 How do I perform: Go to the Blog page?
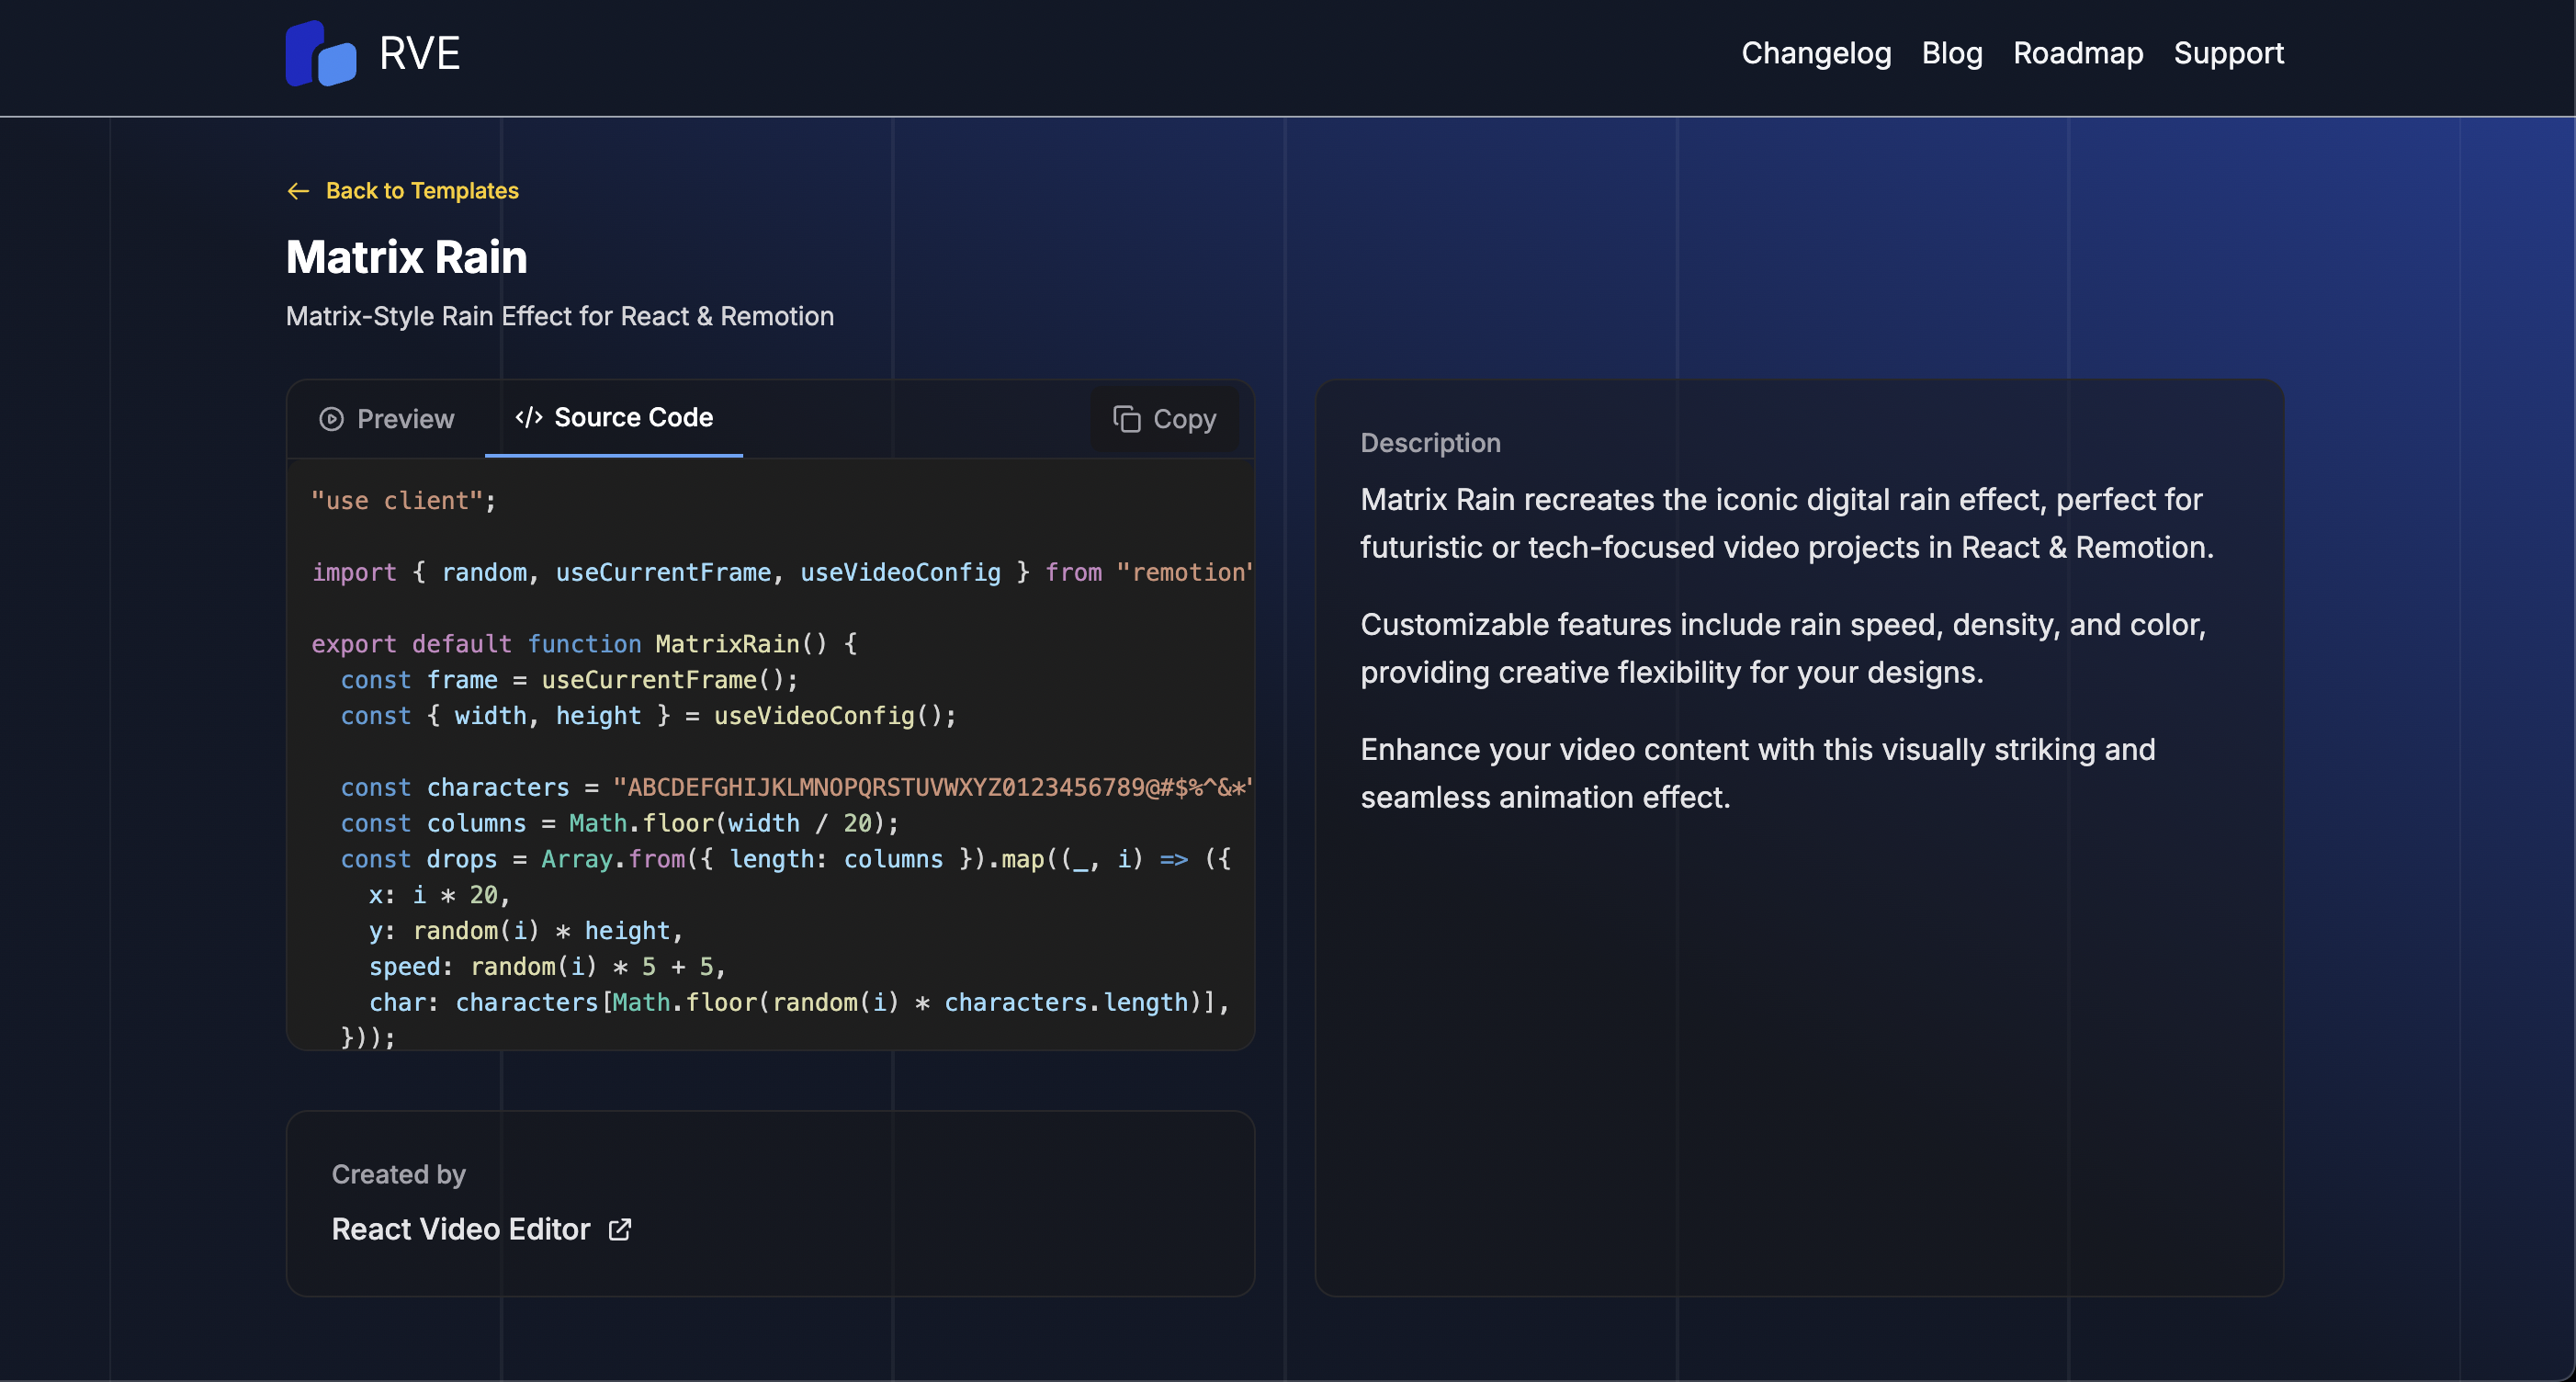tap(1951, 53)
